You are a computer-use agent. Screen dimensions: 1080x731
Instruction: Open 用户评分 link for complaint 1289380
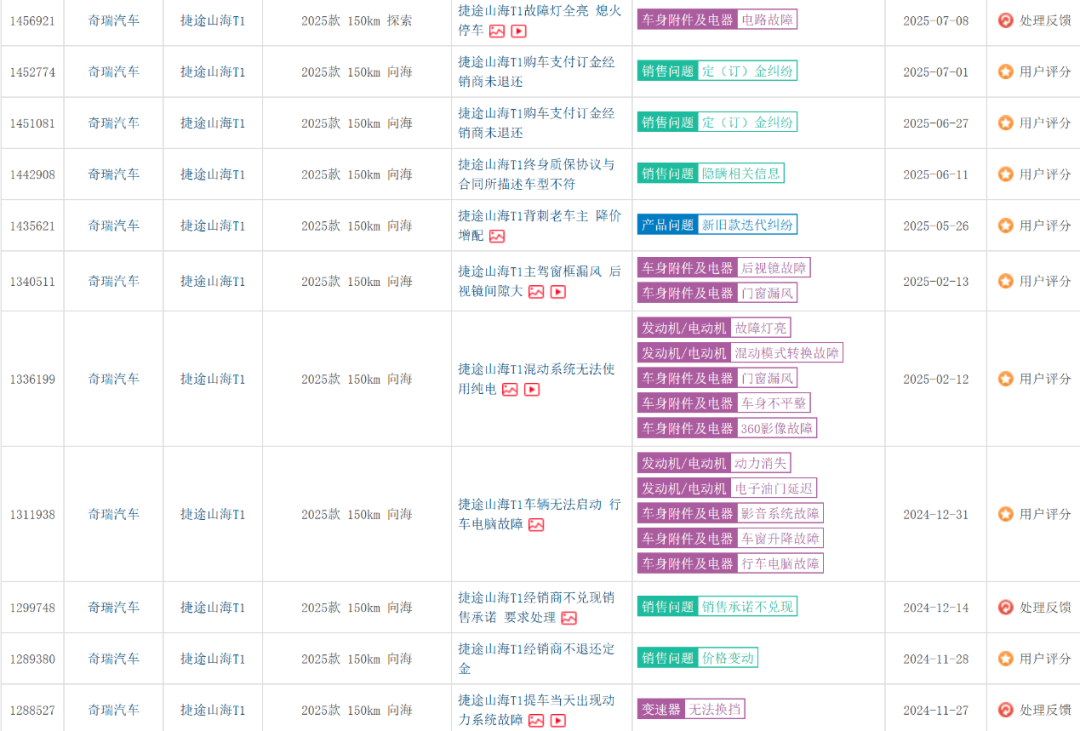click(1045, 659)
